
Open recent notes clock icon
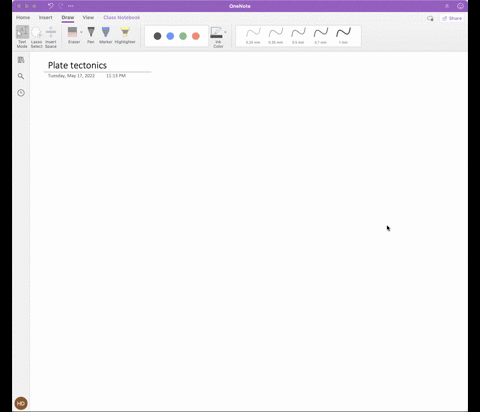(21, 93)
